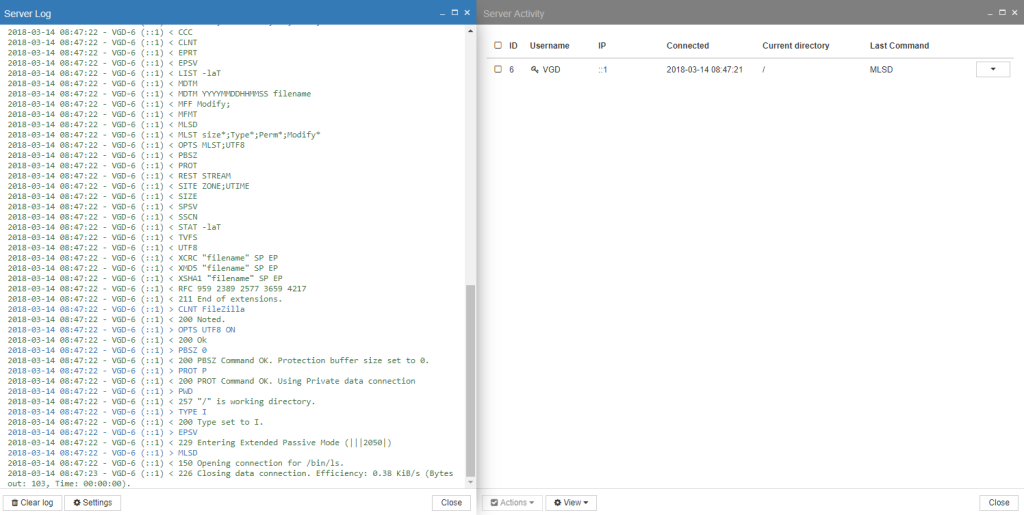Click the log line 'PROT P'
The width and height of the screenshot is (1024, 515).
[x=107, y=371]
